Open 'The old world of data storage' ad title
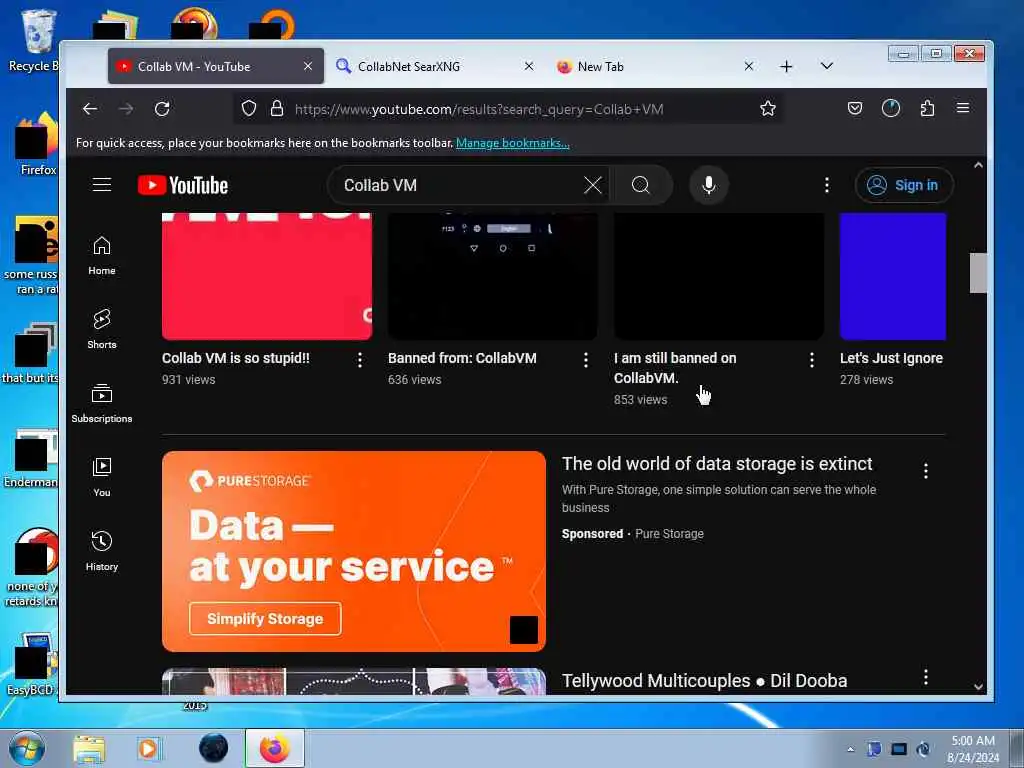This screenshot has width=1024, height=768. [717, 464]
